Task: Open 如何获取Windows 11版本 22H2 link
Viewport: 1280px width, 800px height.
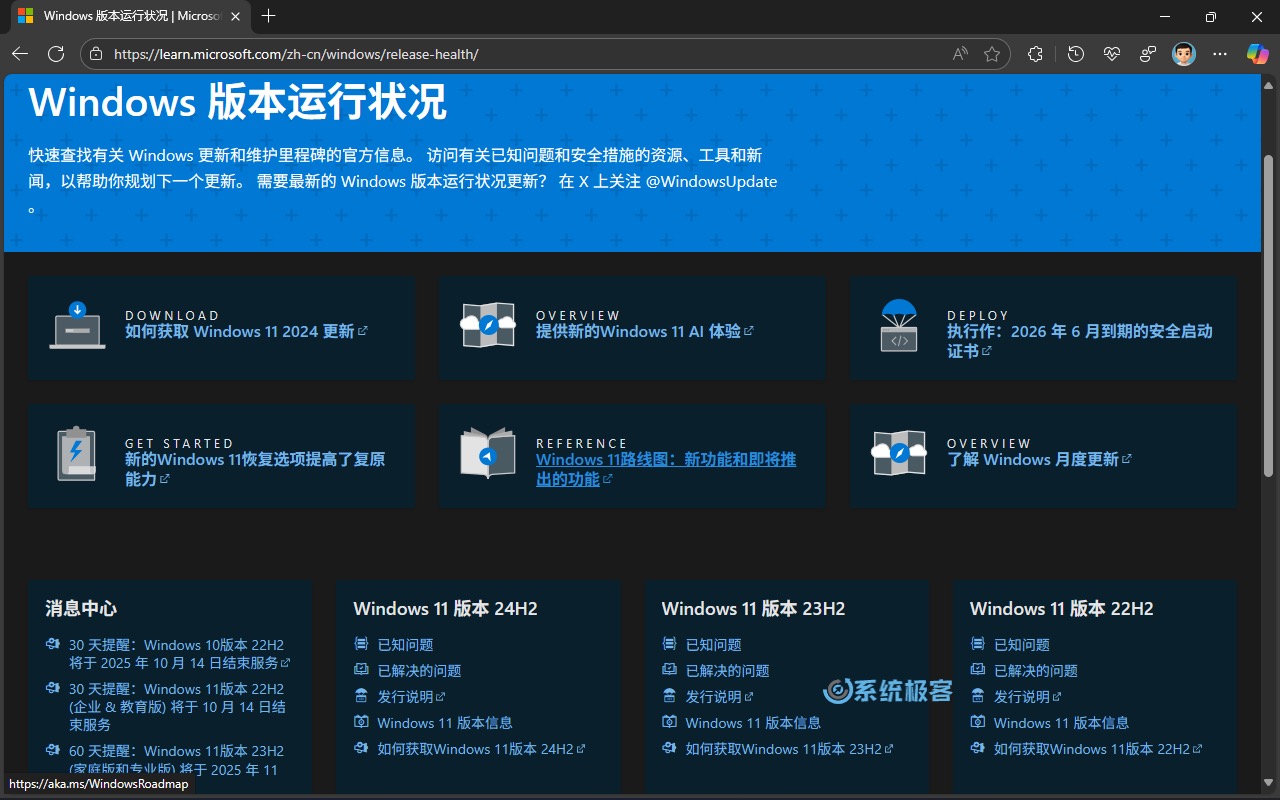Action: pyautogui.click(x=1097, y=749)
